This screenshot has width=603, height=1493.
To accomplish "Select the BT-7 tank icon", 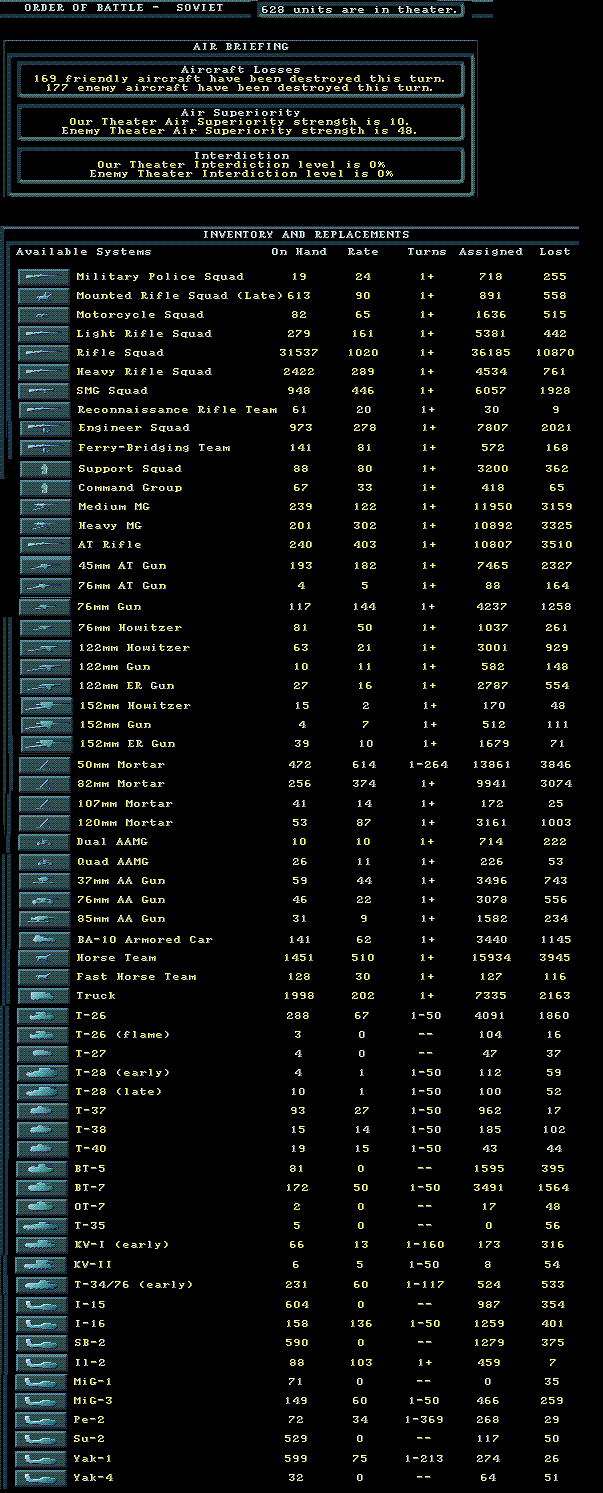I will click(x=44, y=1188).
